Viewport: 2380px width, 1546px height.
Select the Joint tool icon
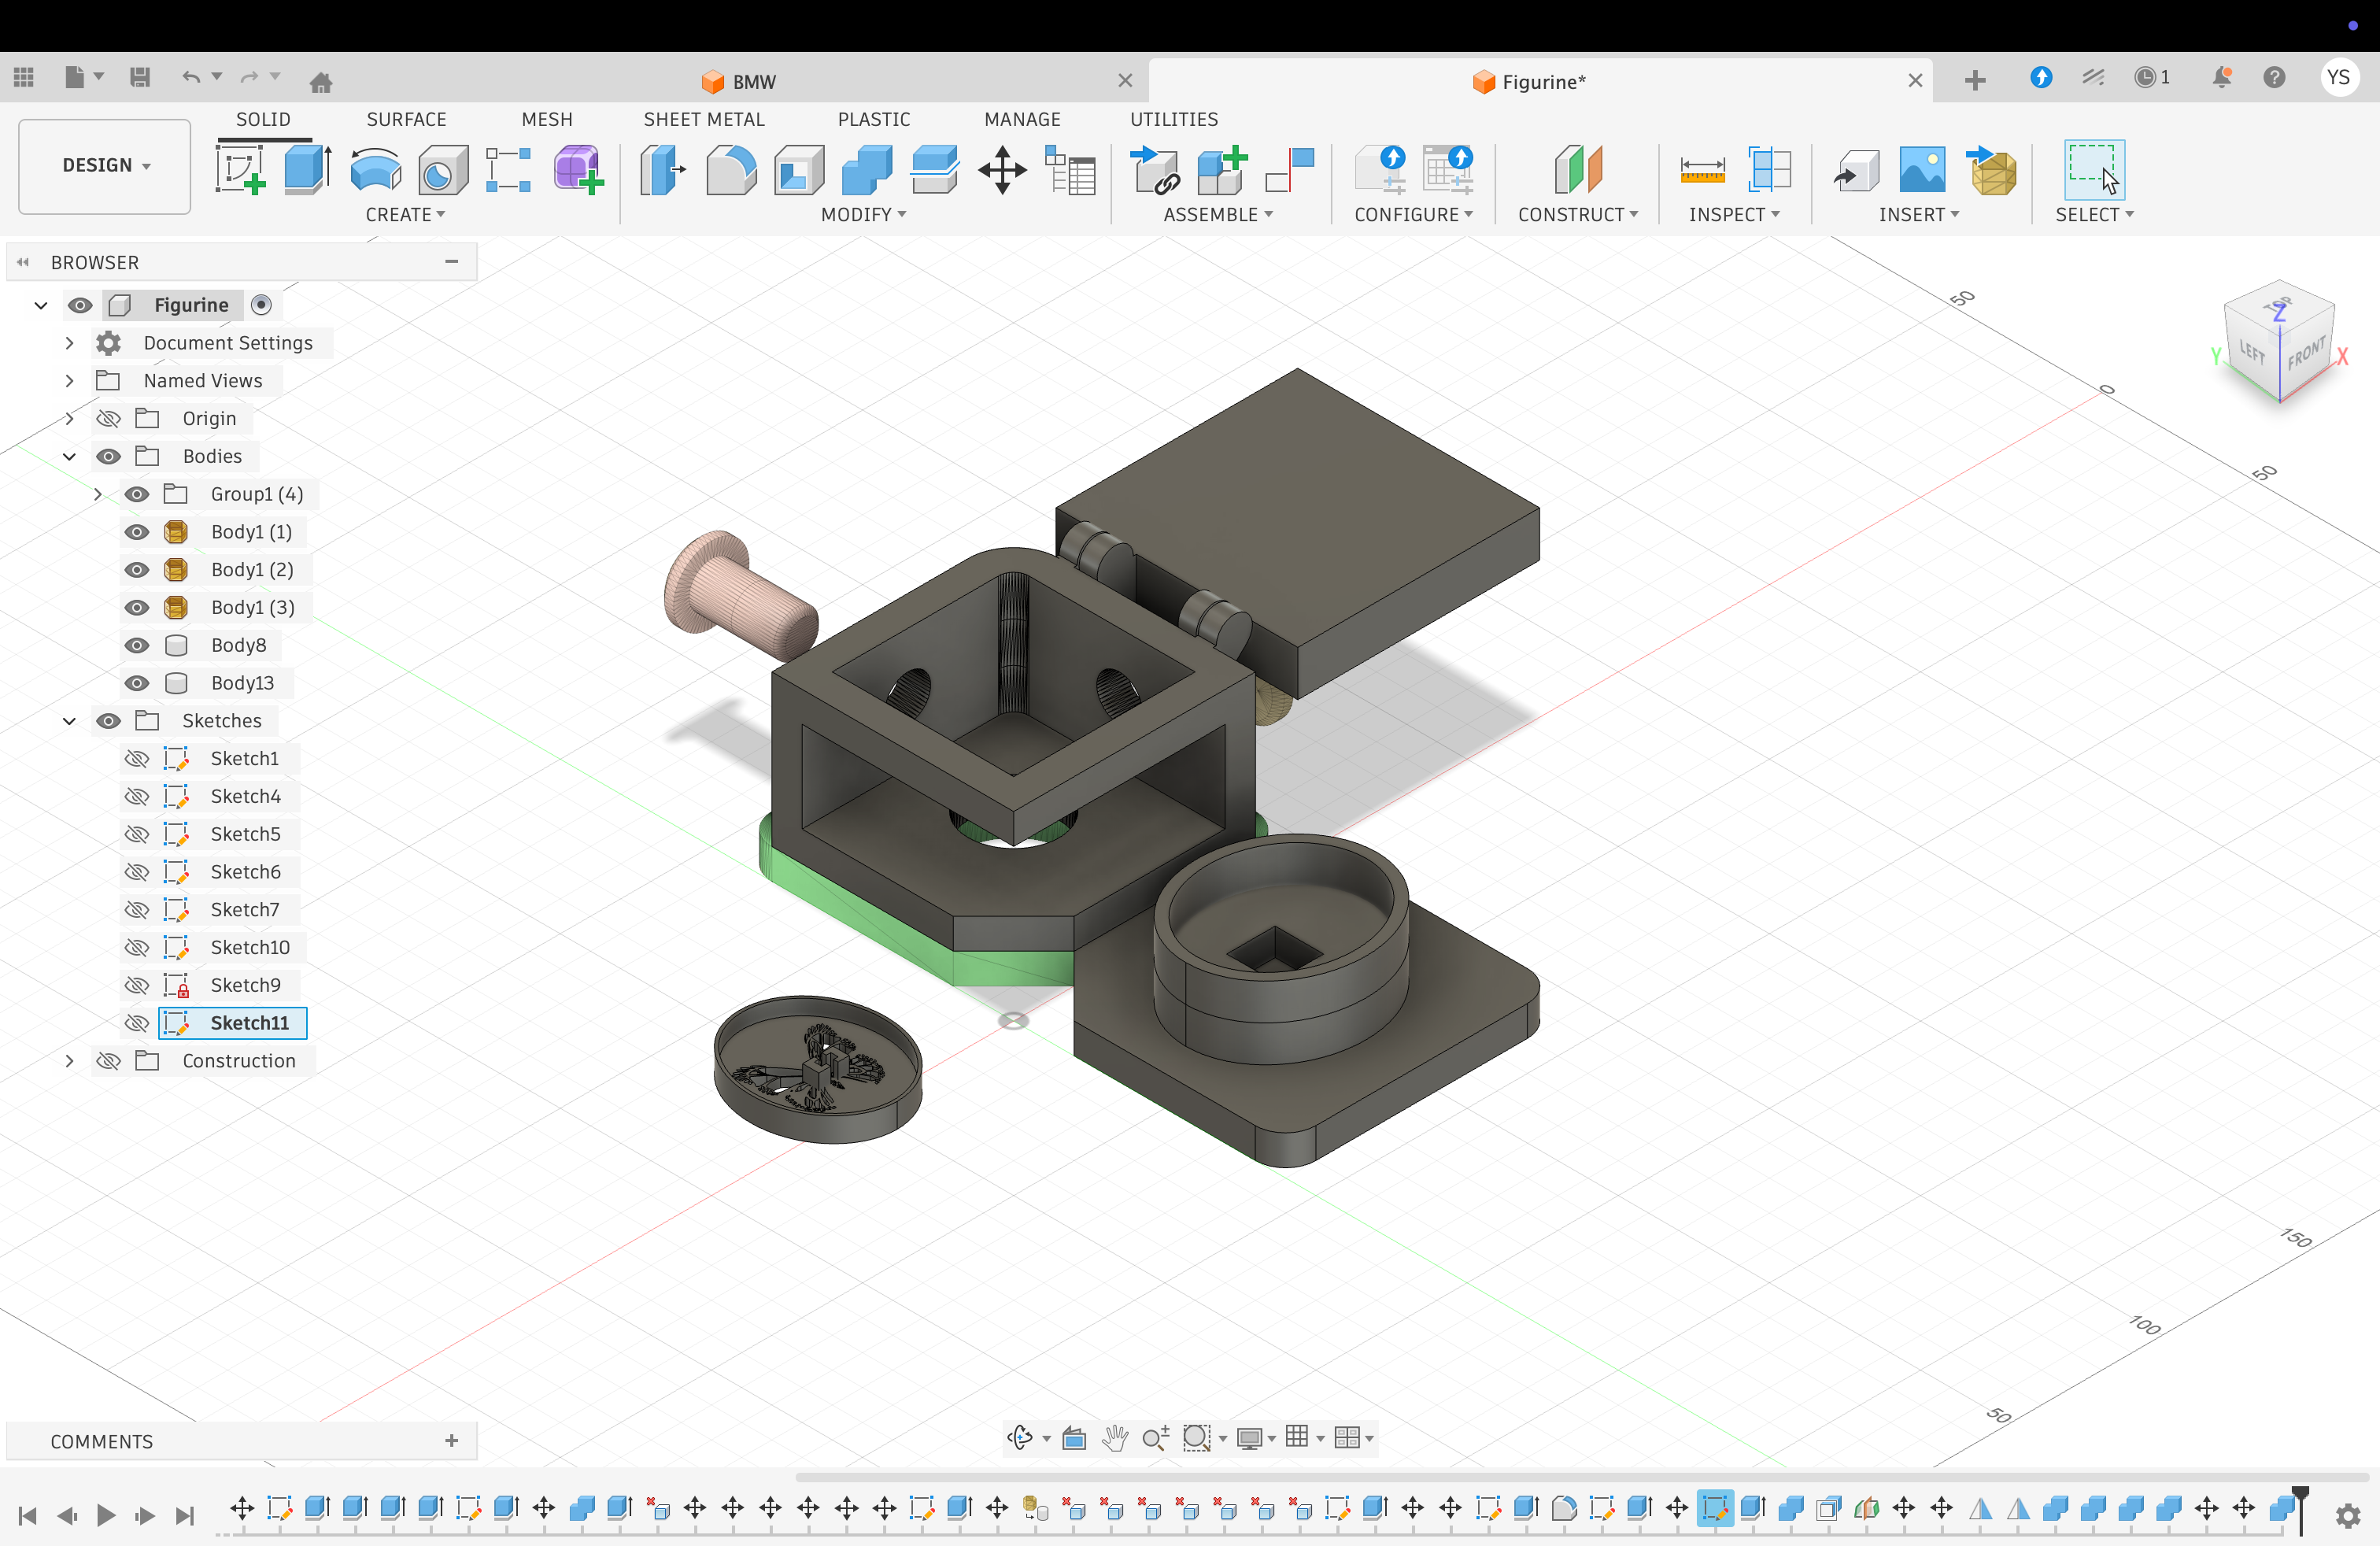1290,170
